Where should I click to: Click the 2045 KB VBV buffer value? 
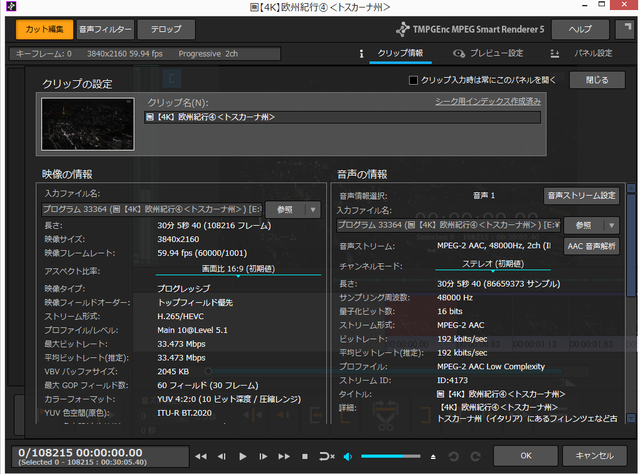[x=173, y=372]
